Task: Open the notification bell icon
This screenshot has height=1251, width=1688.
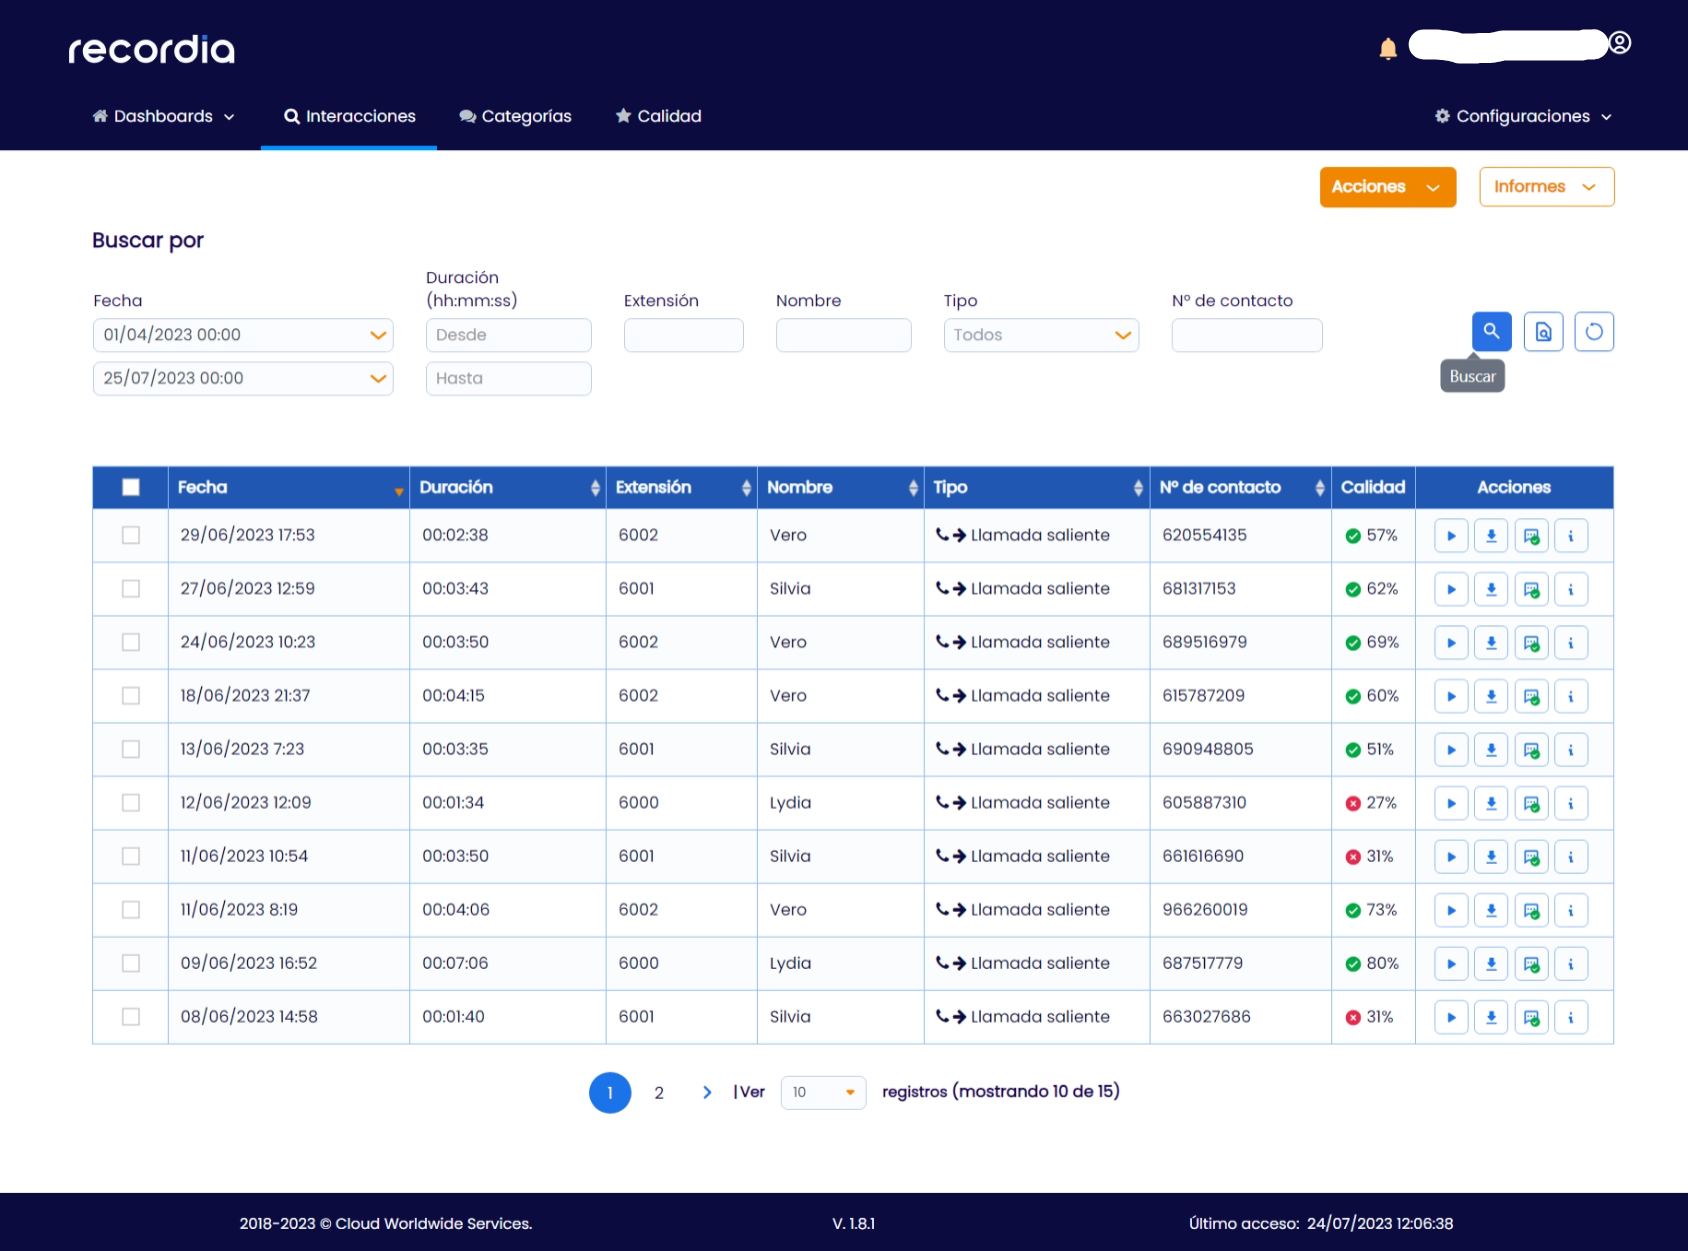Action: click(1387, 49)
